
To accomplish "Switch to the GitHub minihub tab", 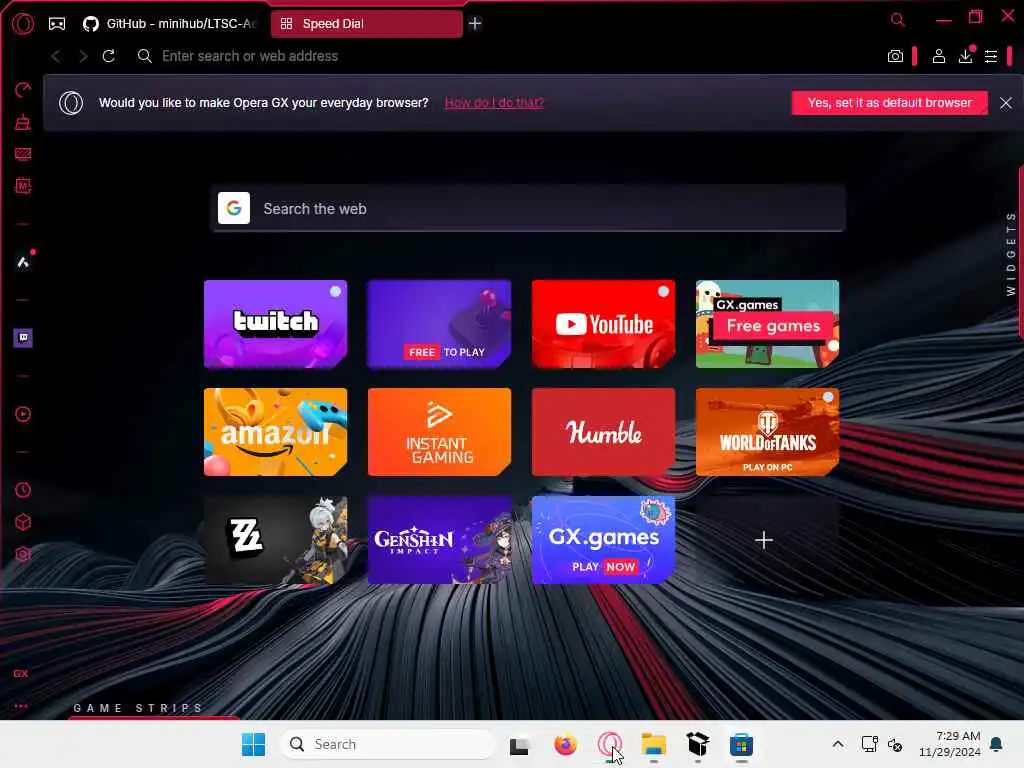I will (171, 24).
